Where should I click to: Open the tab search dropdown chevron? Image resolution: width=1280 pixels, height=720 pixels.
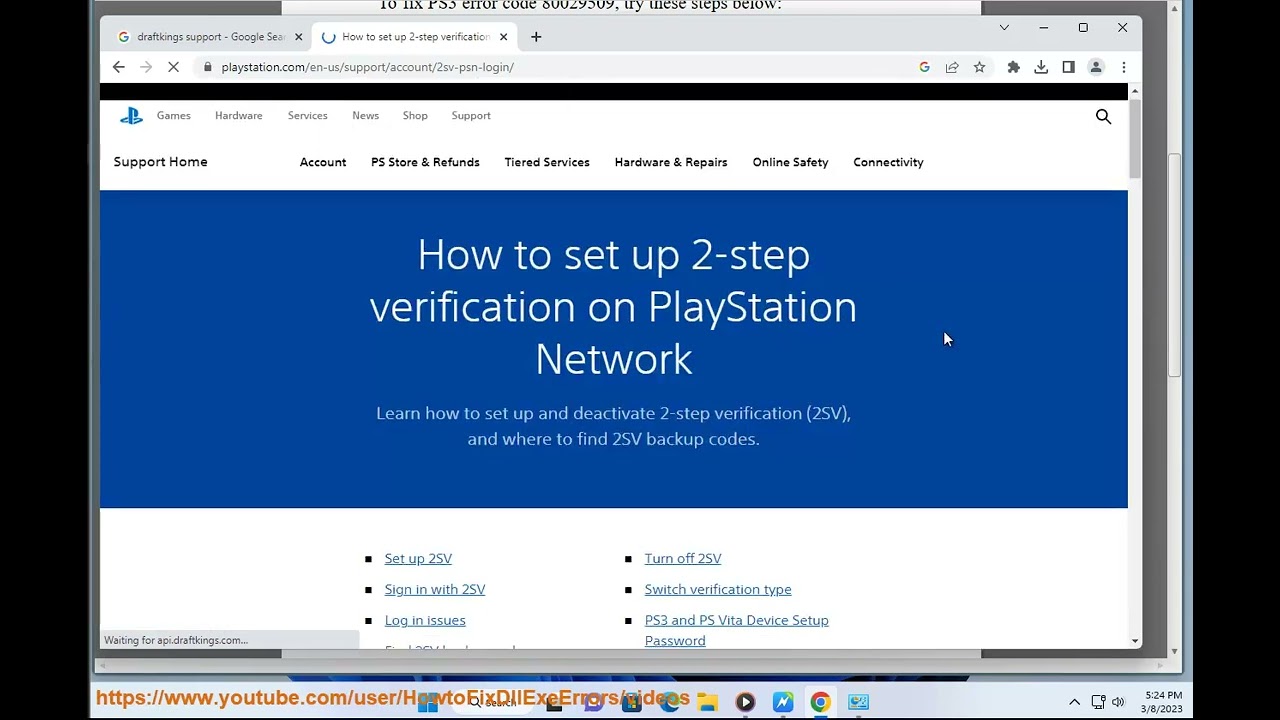tap(1004, 28)
